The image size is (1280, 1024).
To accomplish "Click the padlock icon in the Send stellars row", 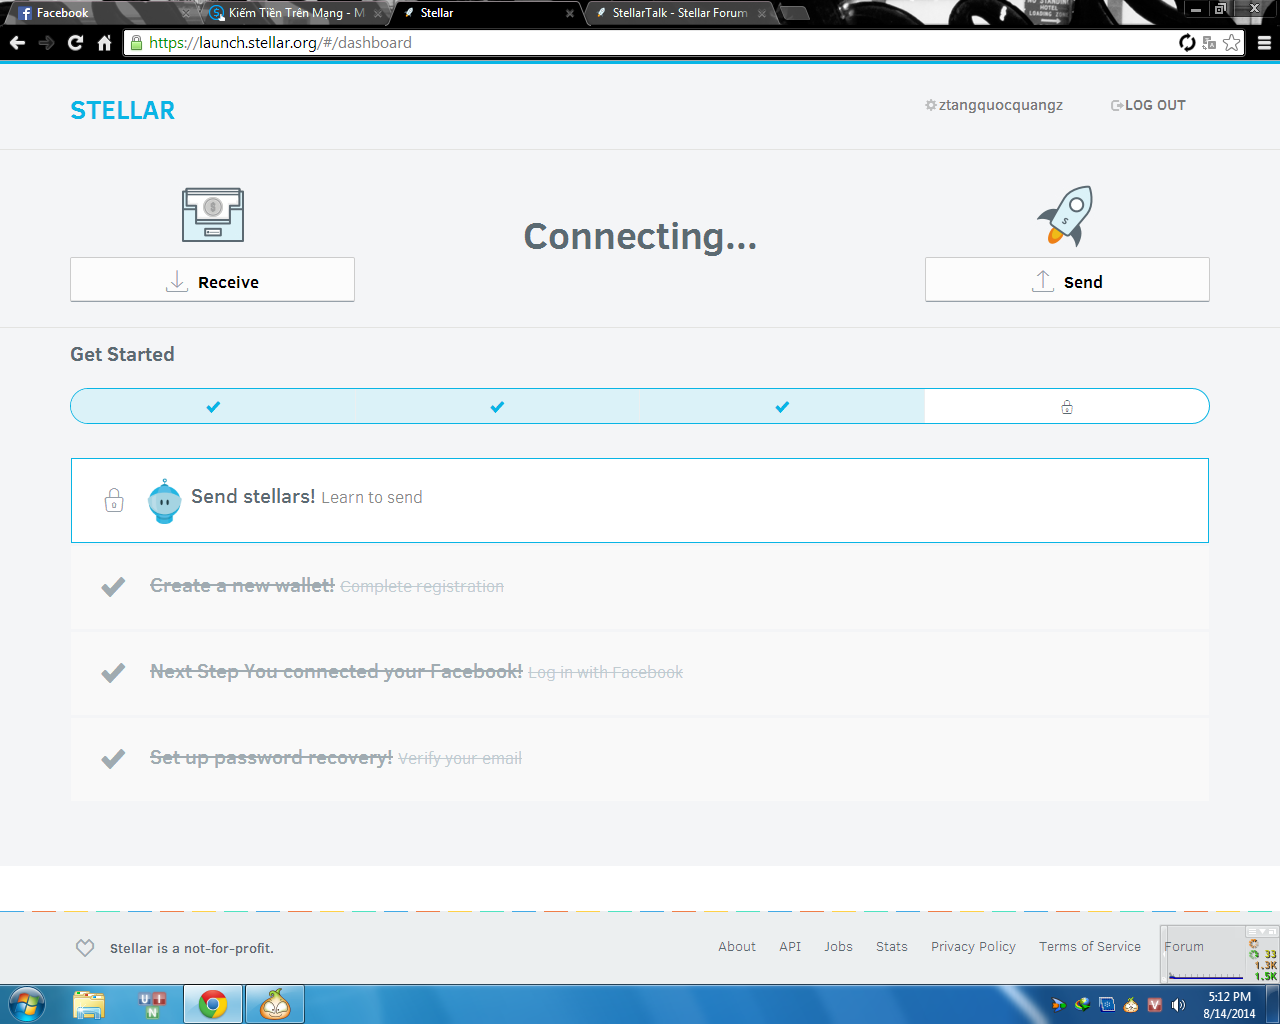I will tap(114, 500).
